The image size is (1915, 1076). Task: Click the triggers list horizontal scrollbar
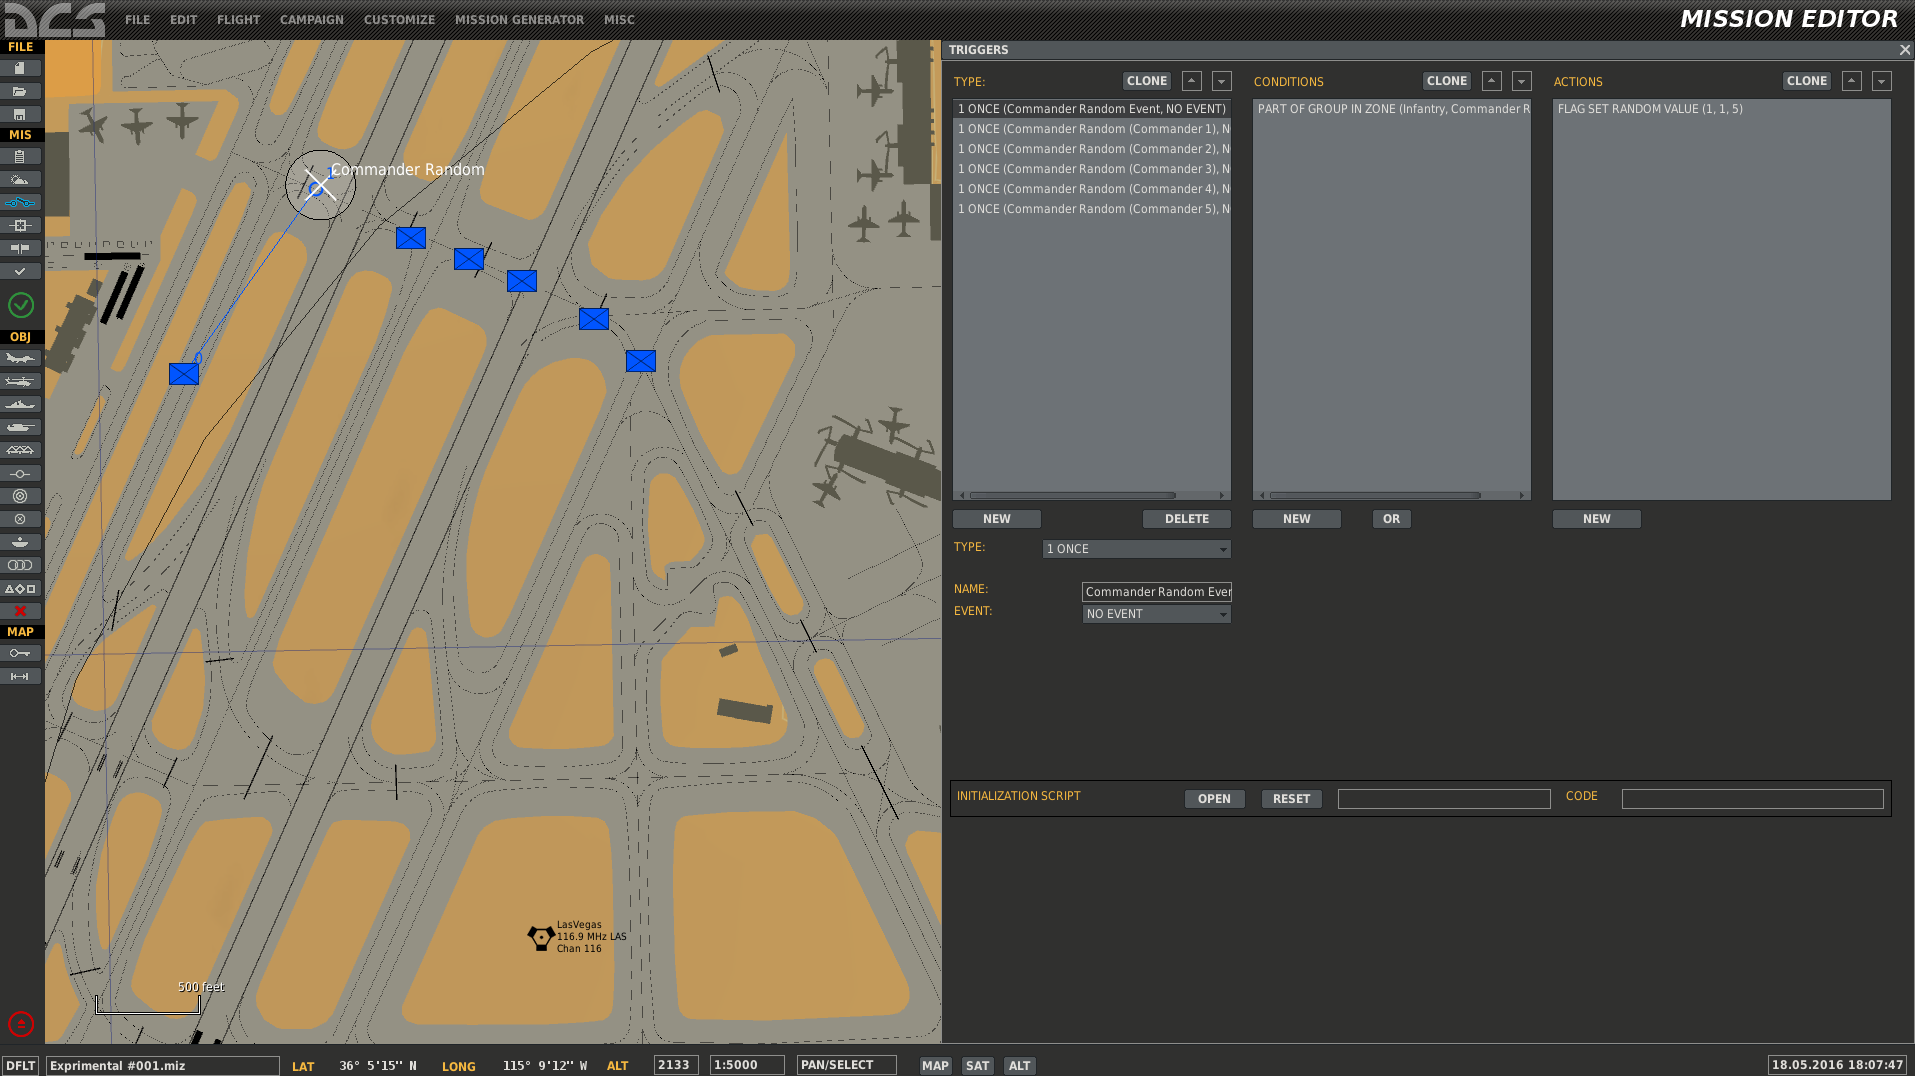click(x=1073, y=495)
